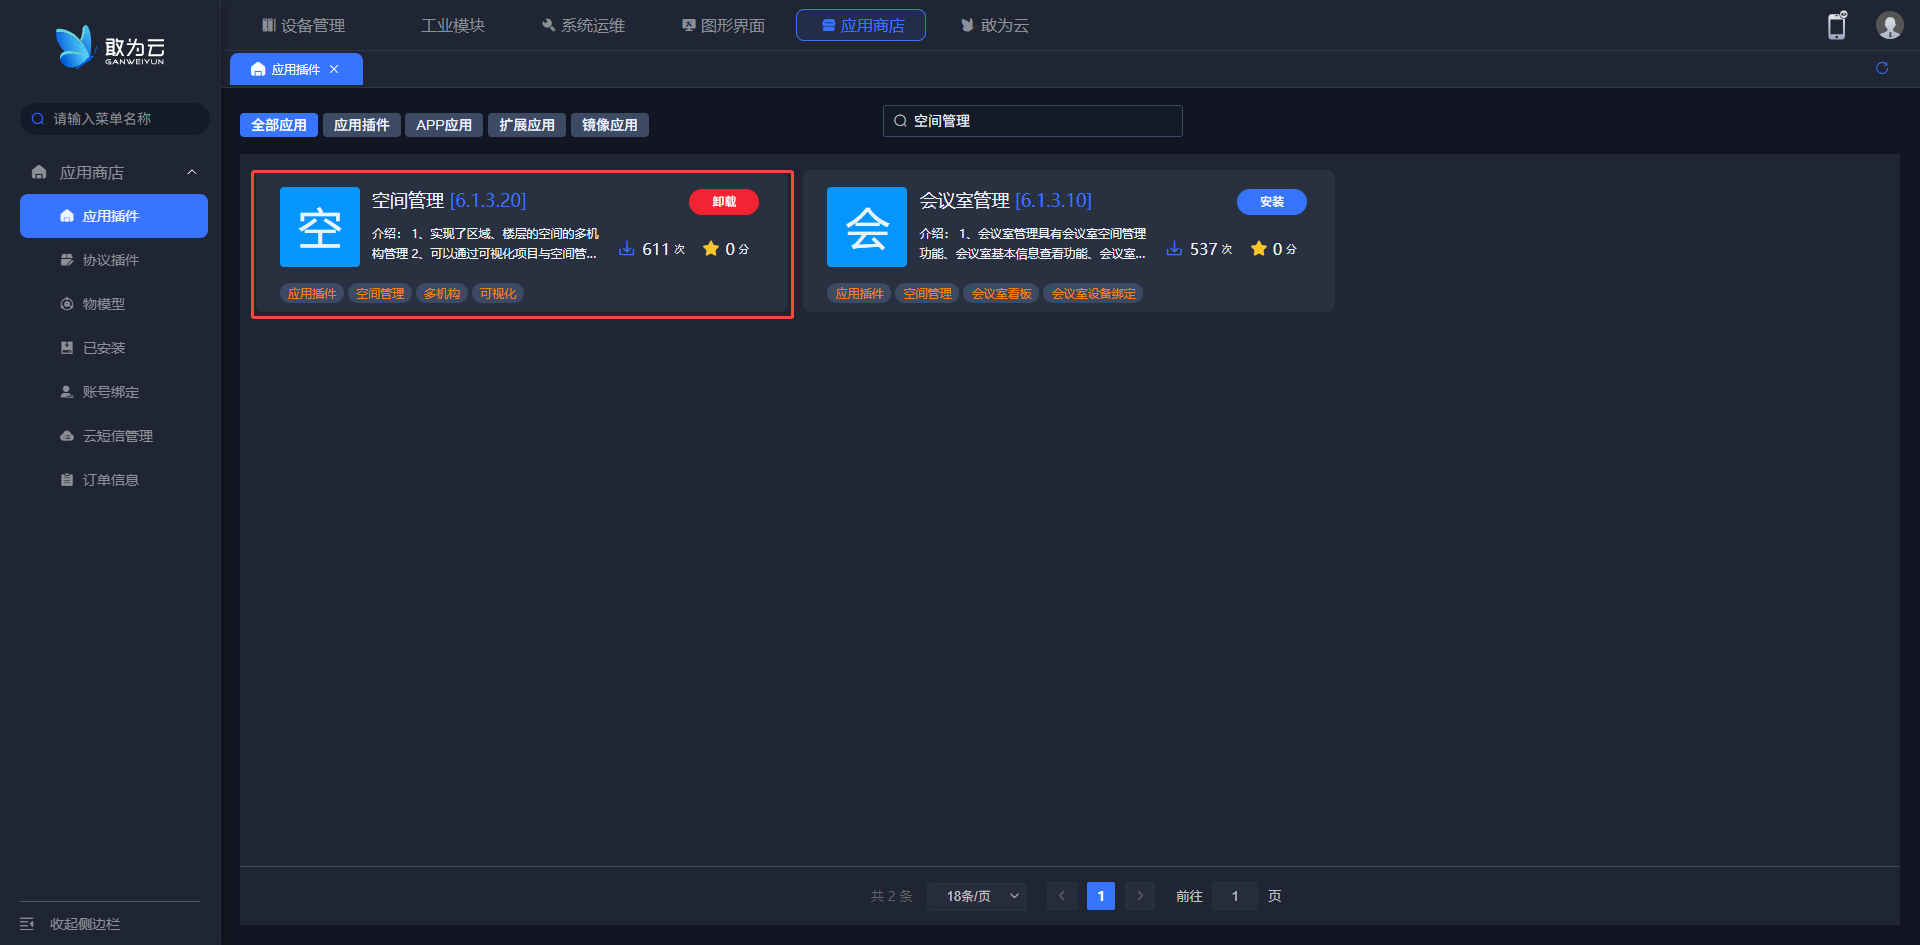Select 已安装 in the sidebar
1920x945 pixels.
[x=114, y=348]
